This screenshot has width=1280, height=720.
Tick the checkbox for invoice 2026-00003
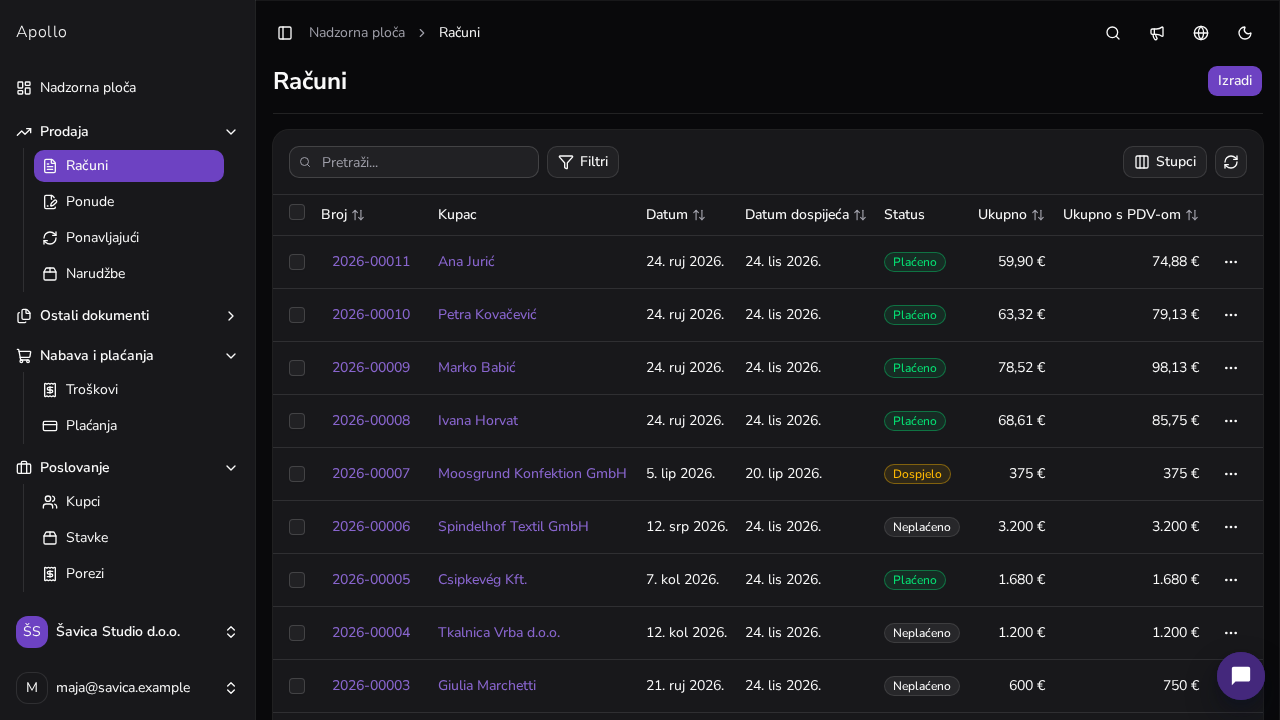(297, 686)
